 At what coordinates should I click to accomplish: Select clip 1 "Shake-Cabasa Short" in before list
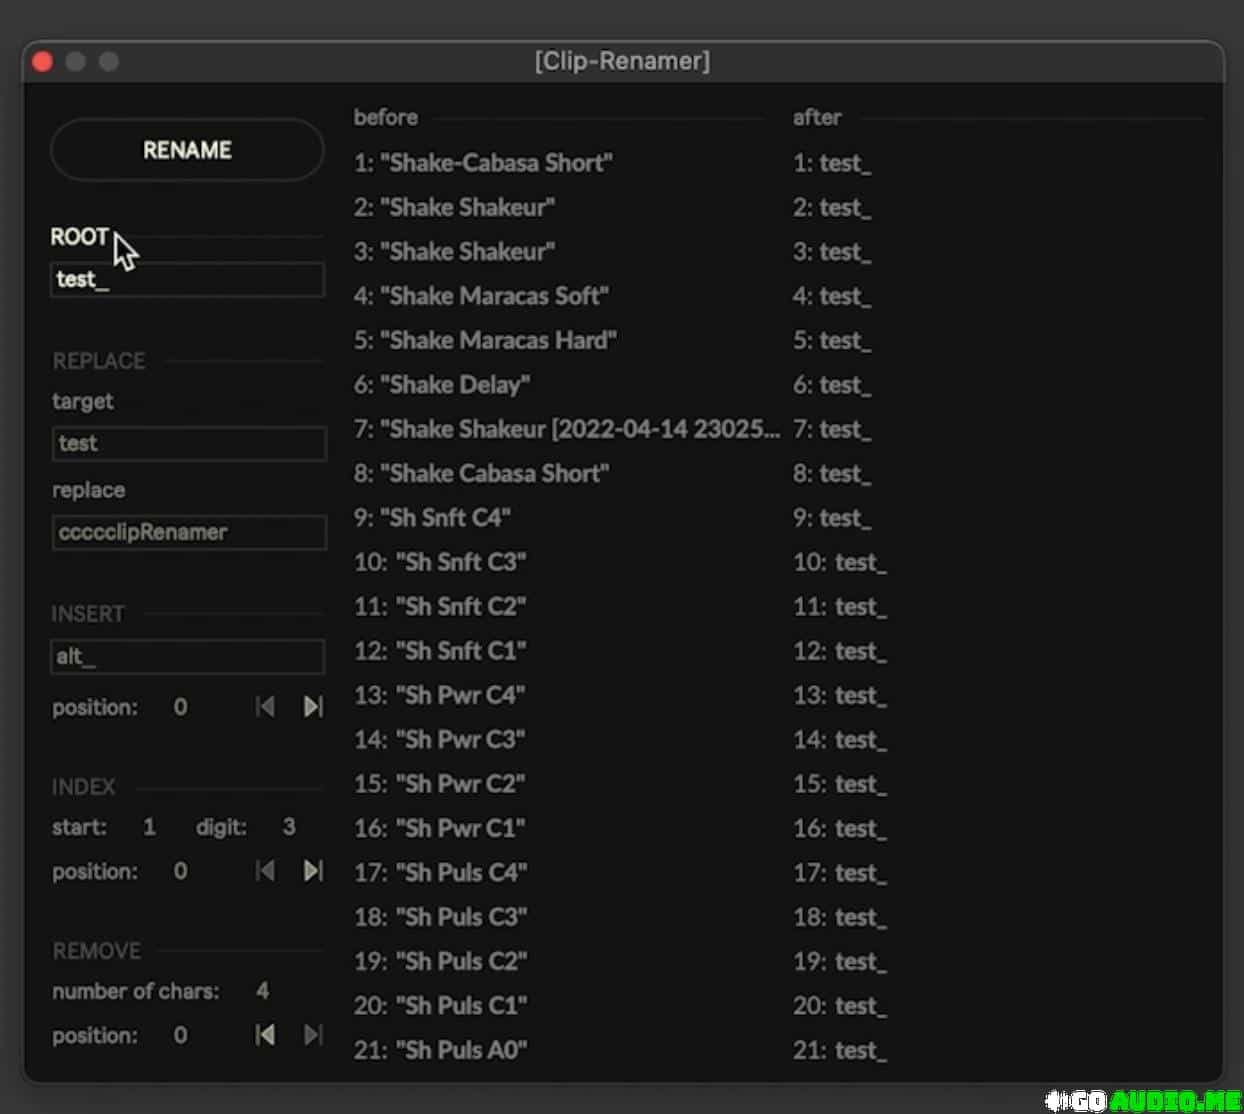[x=483, y=163]
